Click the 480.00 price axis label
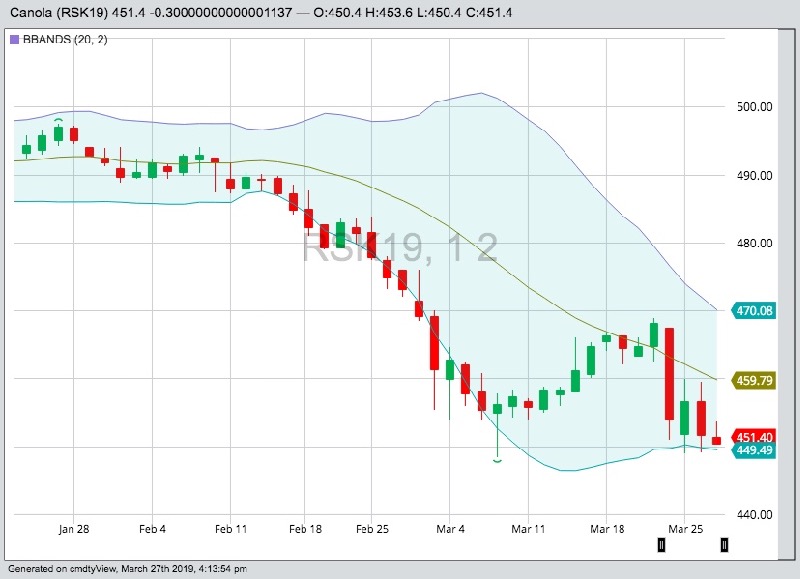800x579 pixels. point(755,243)
